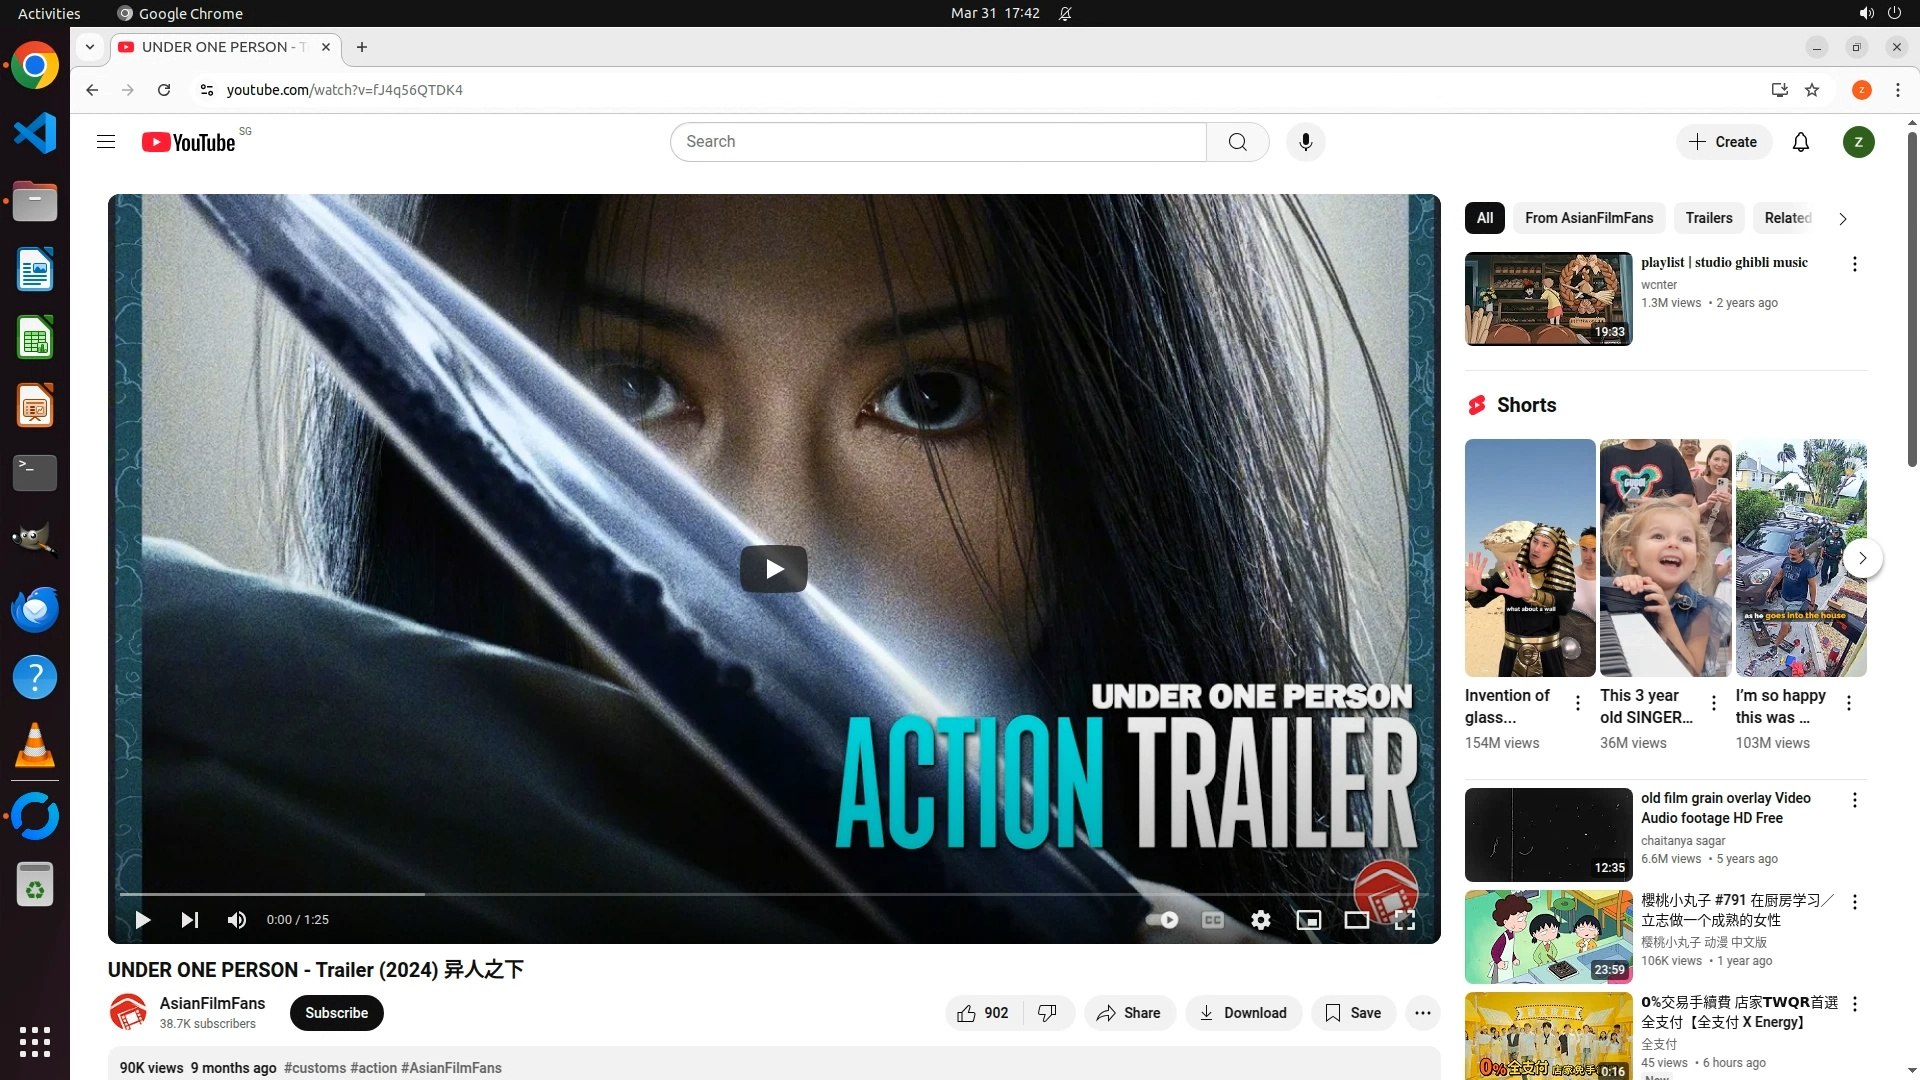
Task: Toggle autoplay switch in player
Action: (1161, 920)
